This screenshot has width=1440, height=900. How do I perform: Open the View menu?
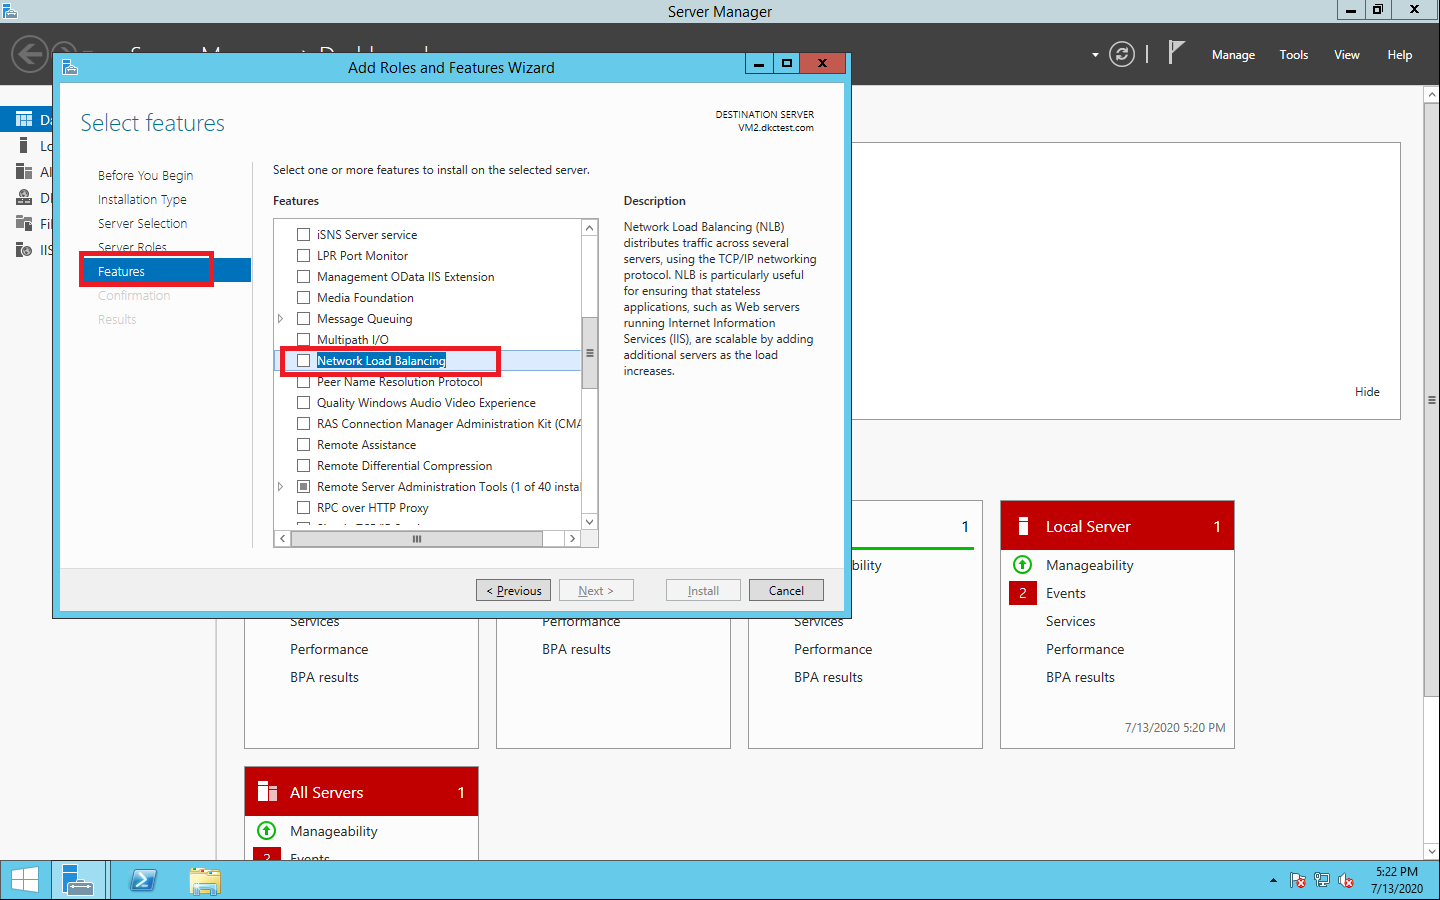(x=1347, y=55)
